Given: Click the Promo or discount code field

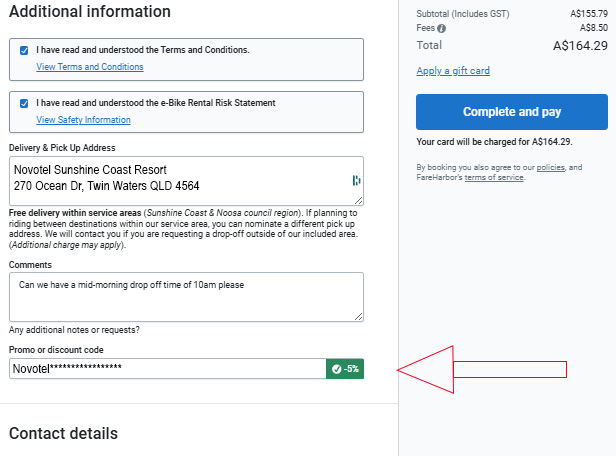Looking at the screenshot, I should (168, 369).
